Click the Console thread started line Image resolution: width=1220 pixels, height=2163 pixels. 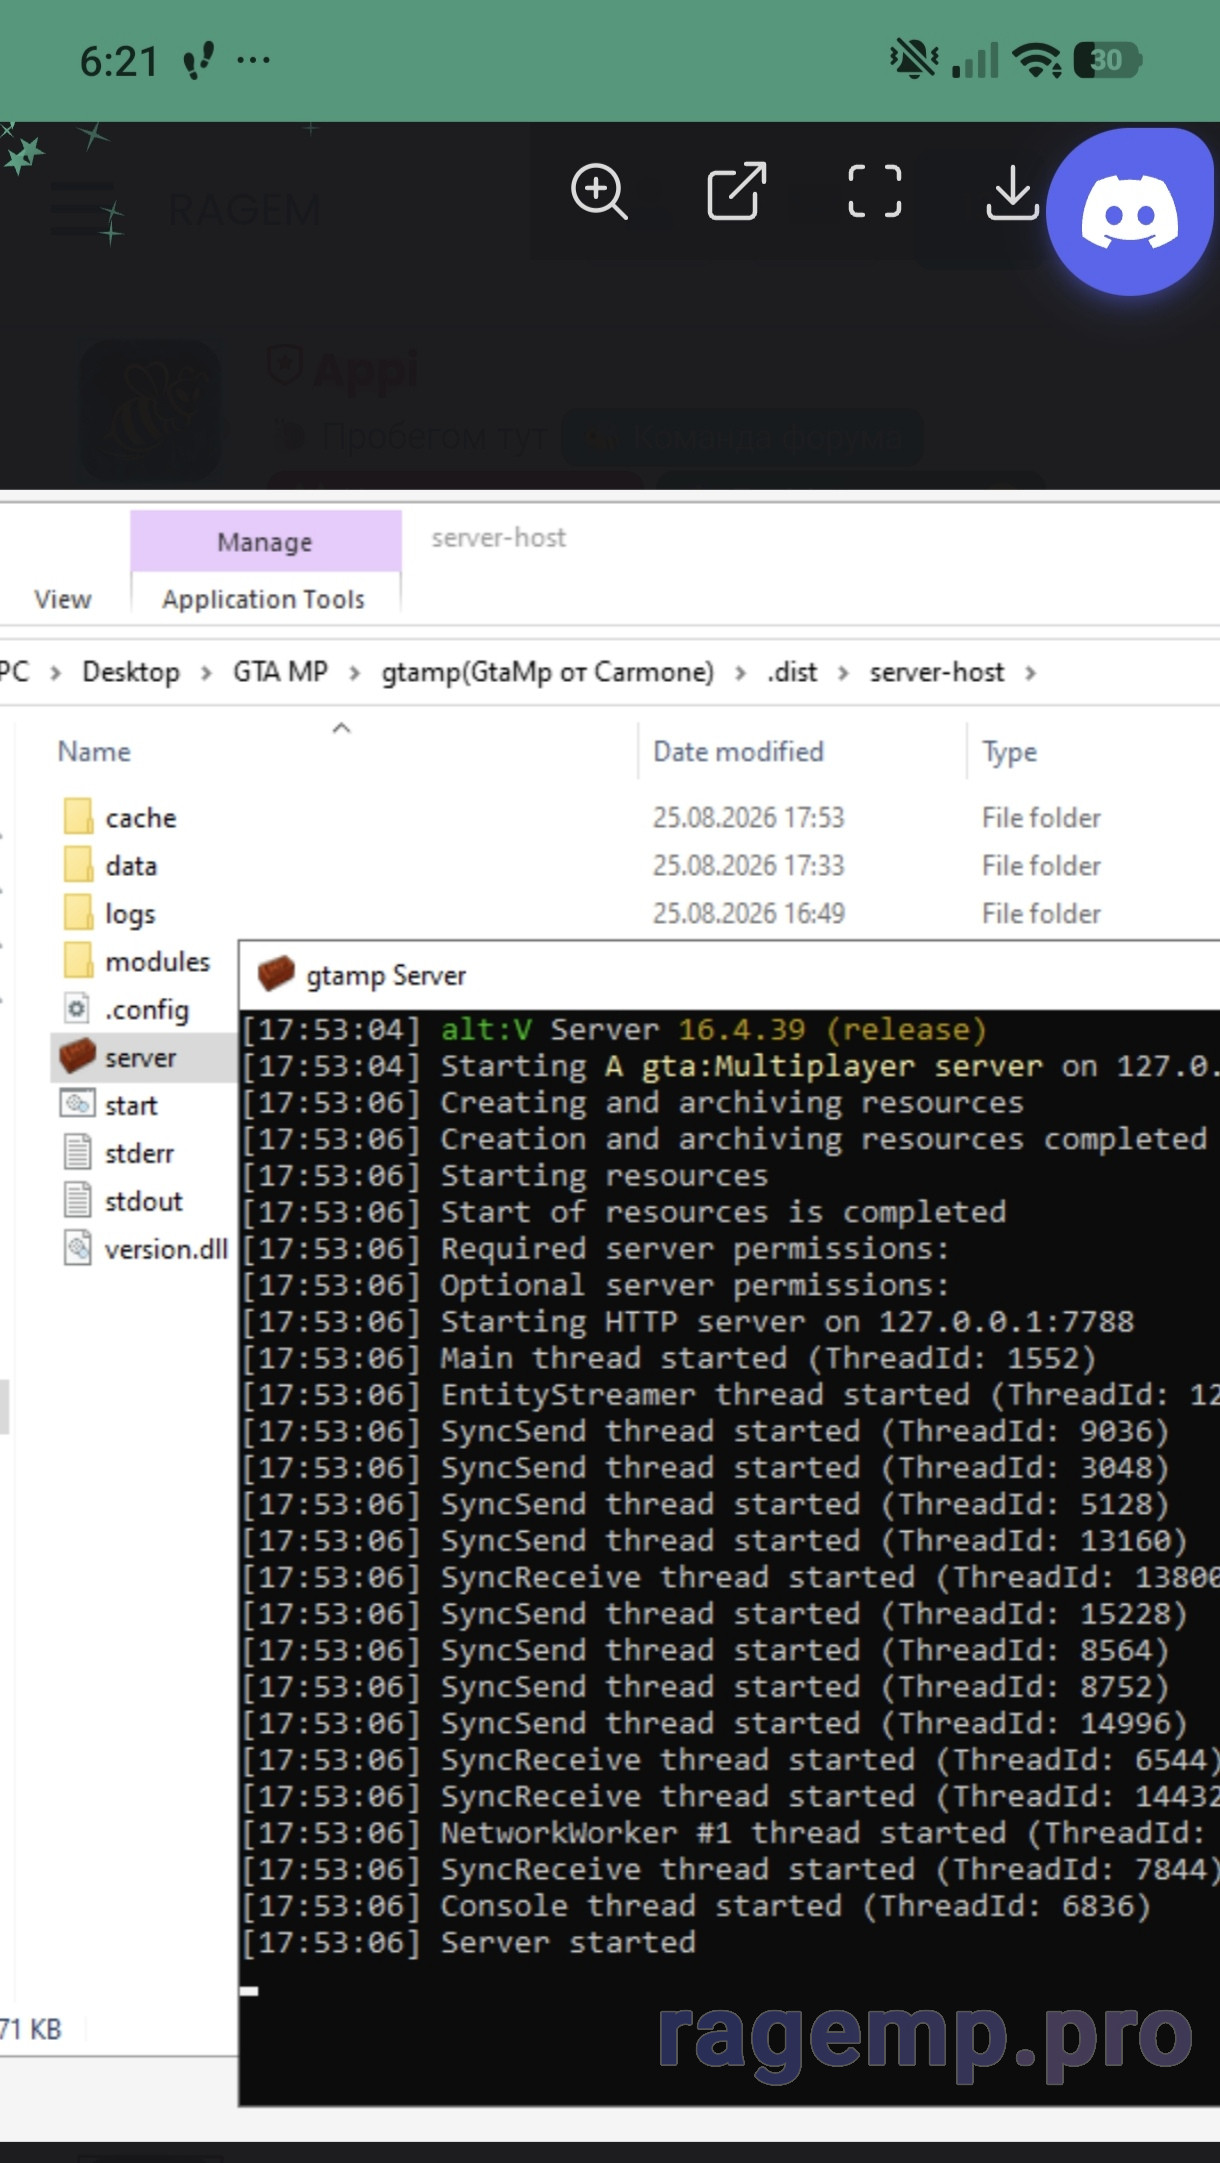(x=697, y=1905)
